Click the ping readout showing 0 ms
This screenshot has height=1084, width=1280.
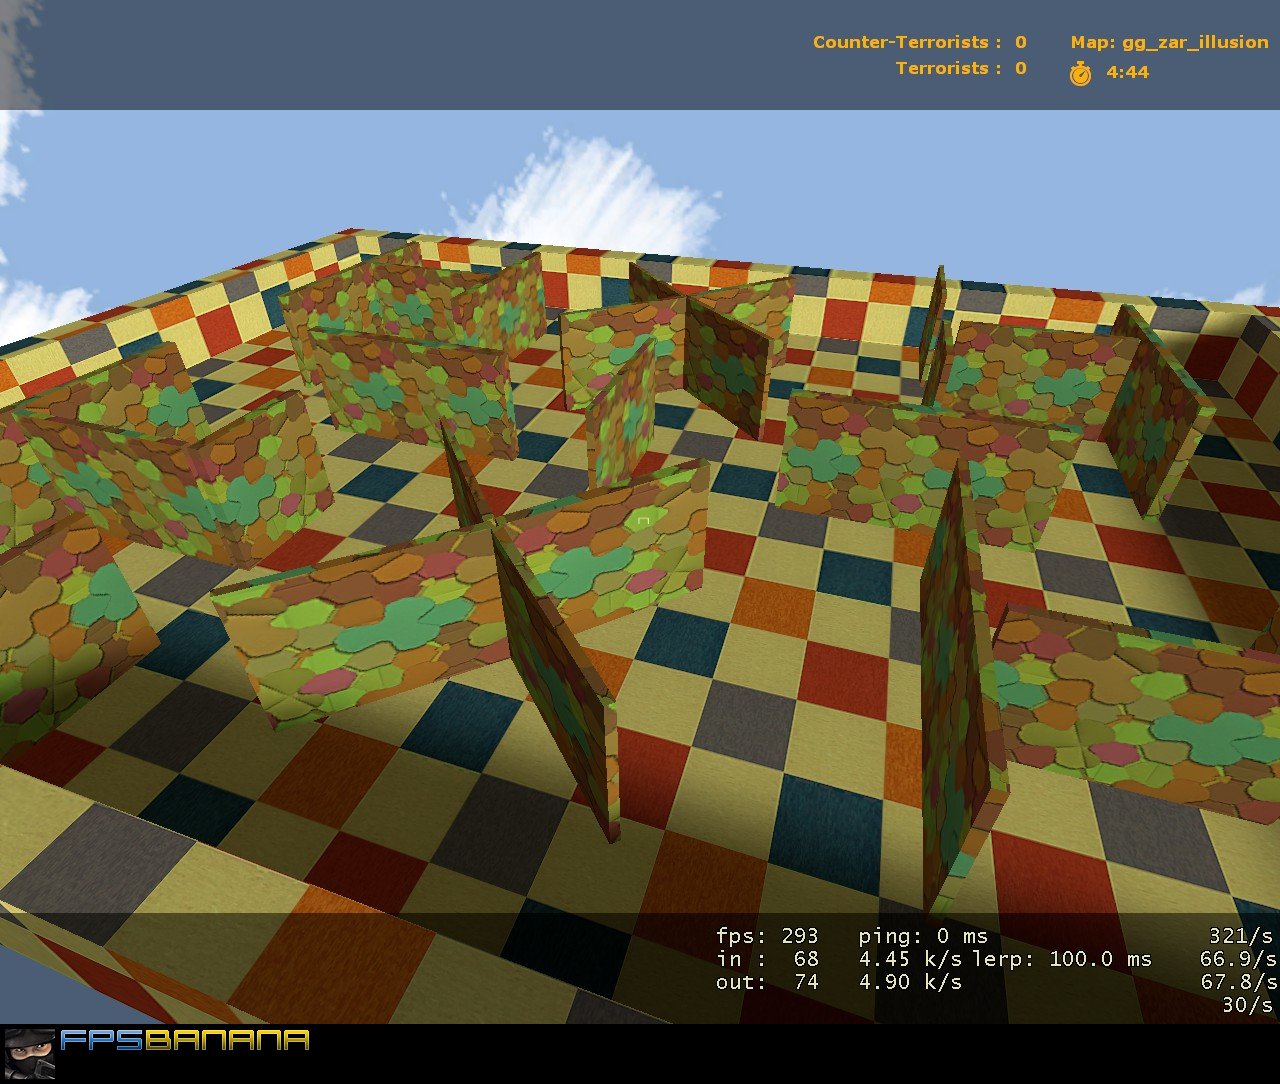[x=922, y=937]
